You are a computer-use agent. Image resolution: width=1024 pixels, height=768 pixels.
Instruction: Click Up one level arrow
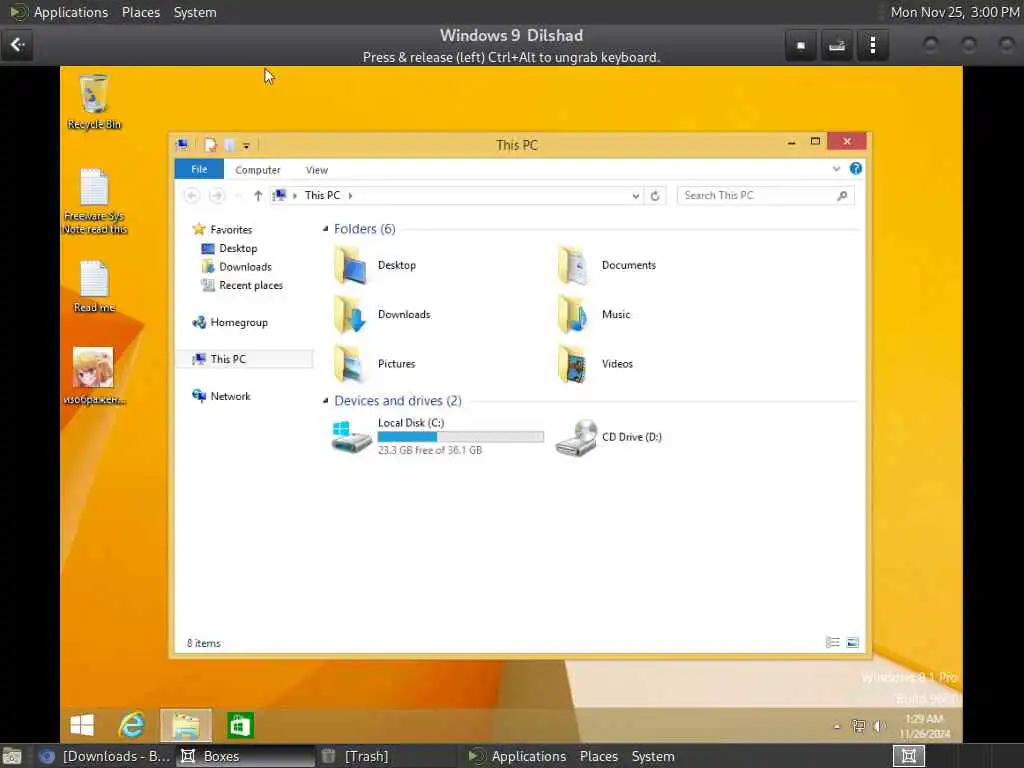[258, 195]
